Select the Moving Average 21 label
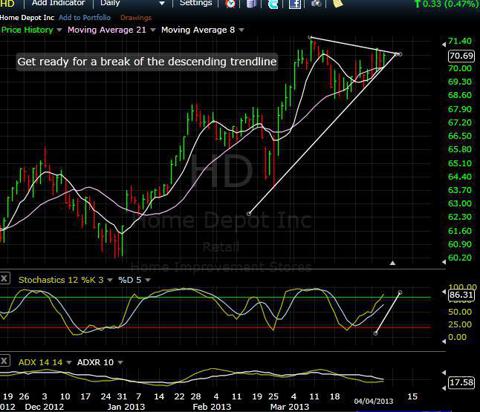 [x=107, y=30]
